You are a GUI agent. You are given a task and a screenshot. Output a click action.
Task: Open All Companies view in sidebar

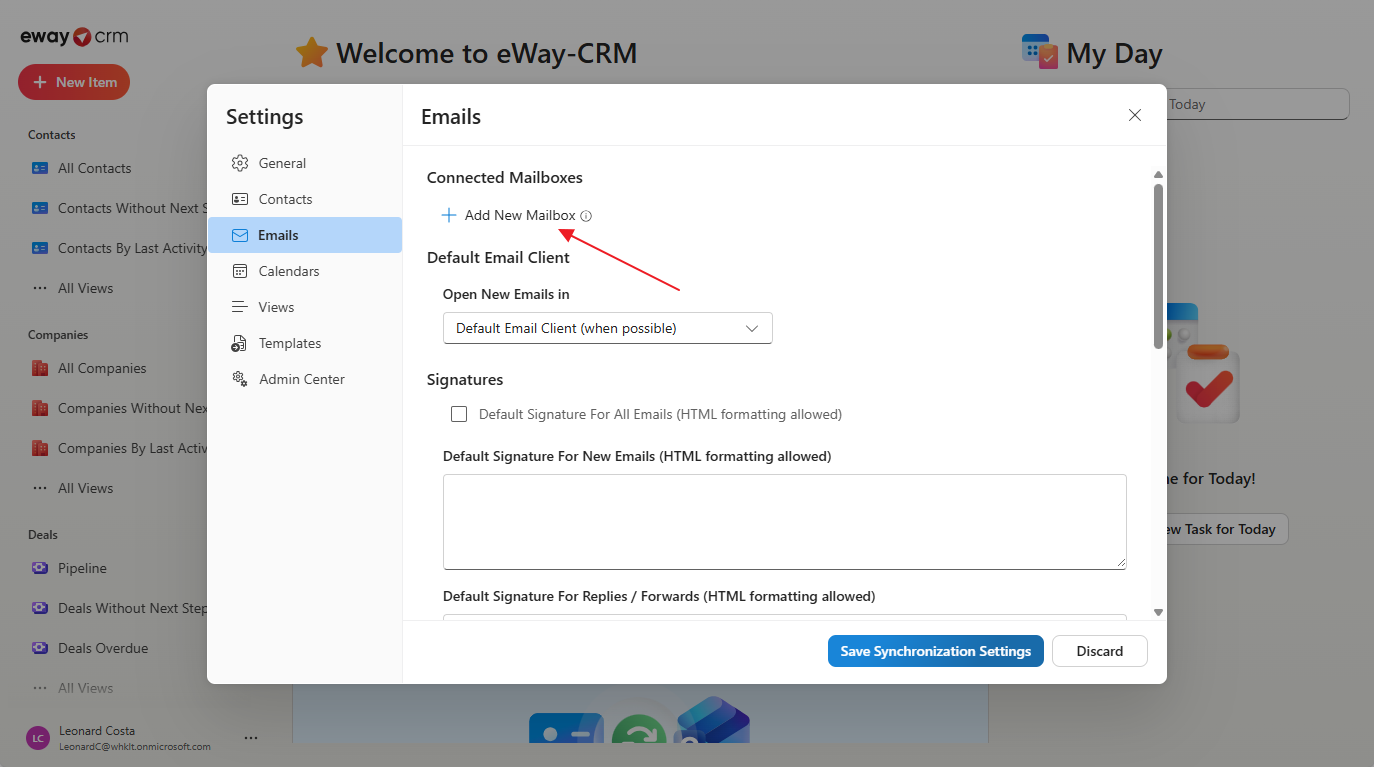102,368
